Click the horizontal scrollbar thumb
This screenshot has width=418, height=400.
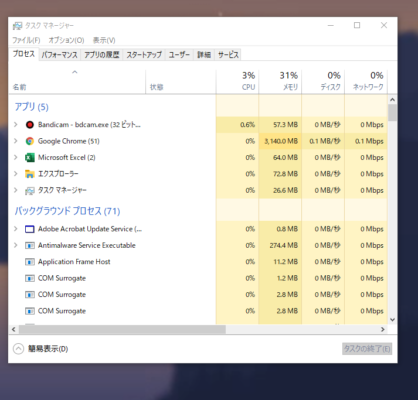(122, 329)
